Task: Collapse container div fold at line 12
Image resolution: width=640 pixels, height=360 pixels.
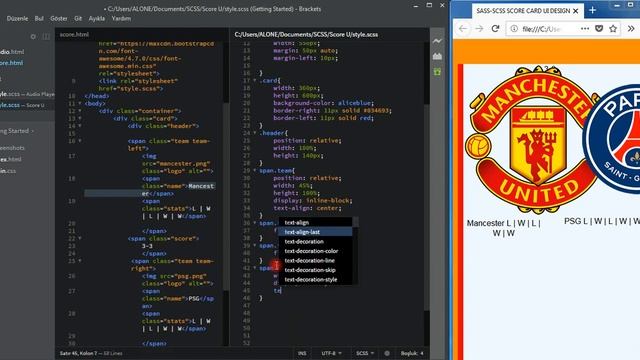Action: tap(80, 111)
